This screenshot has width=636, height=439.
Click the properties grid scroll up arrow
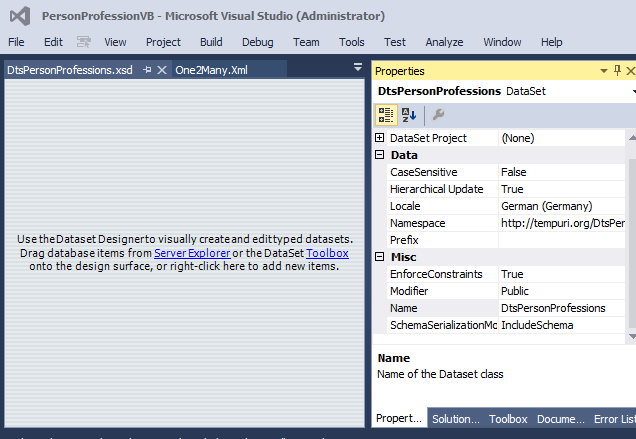coord(632,138)
